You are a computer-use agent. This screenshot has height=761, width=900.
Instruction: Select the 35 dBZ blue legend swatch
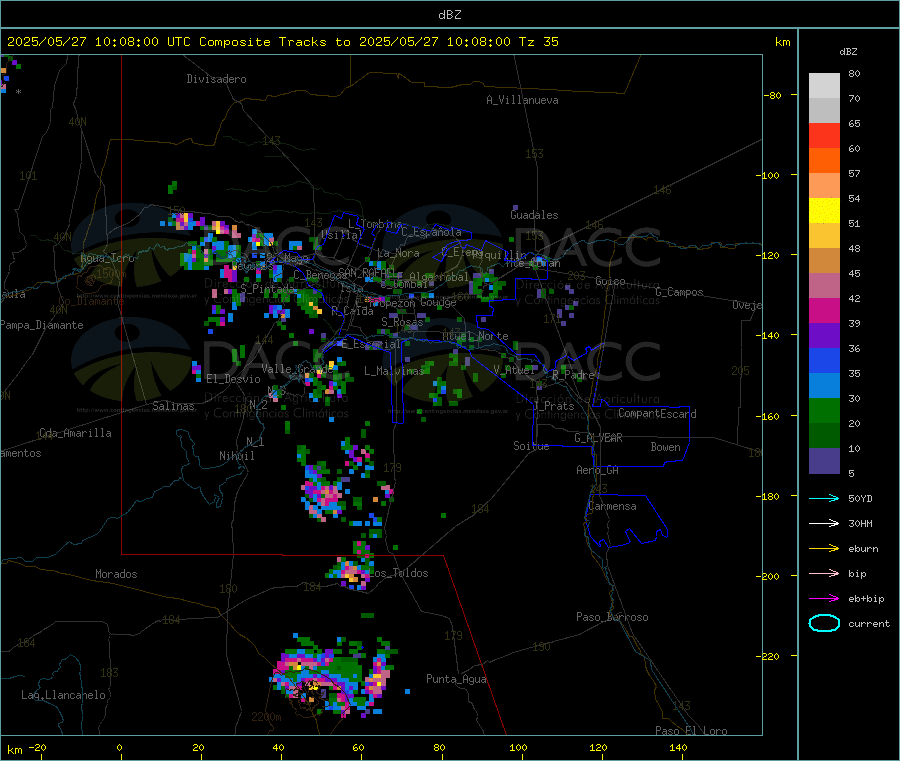tap(824, 360)
